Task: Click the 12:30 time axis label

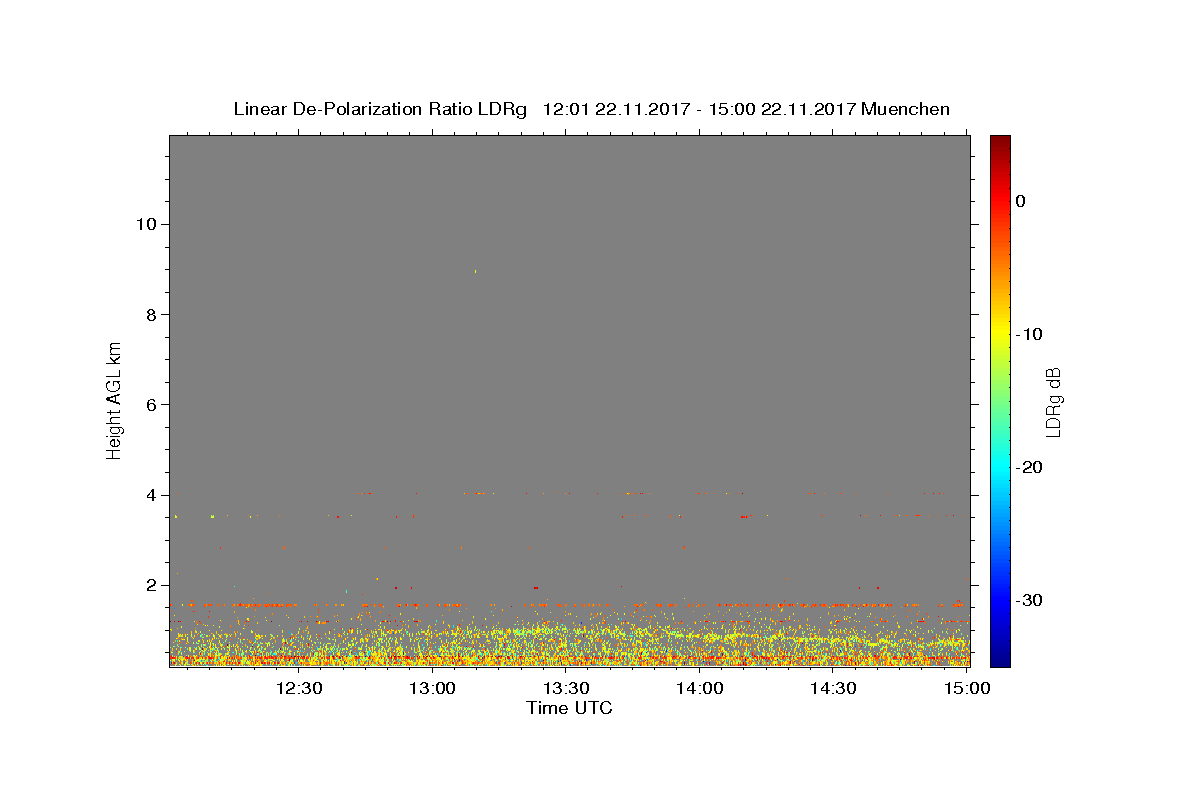Action: tap(299, 688)
